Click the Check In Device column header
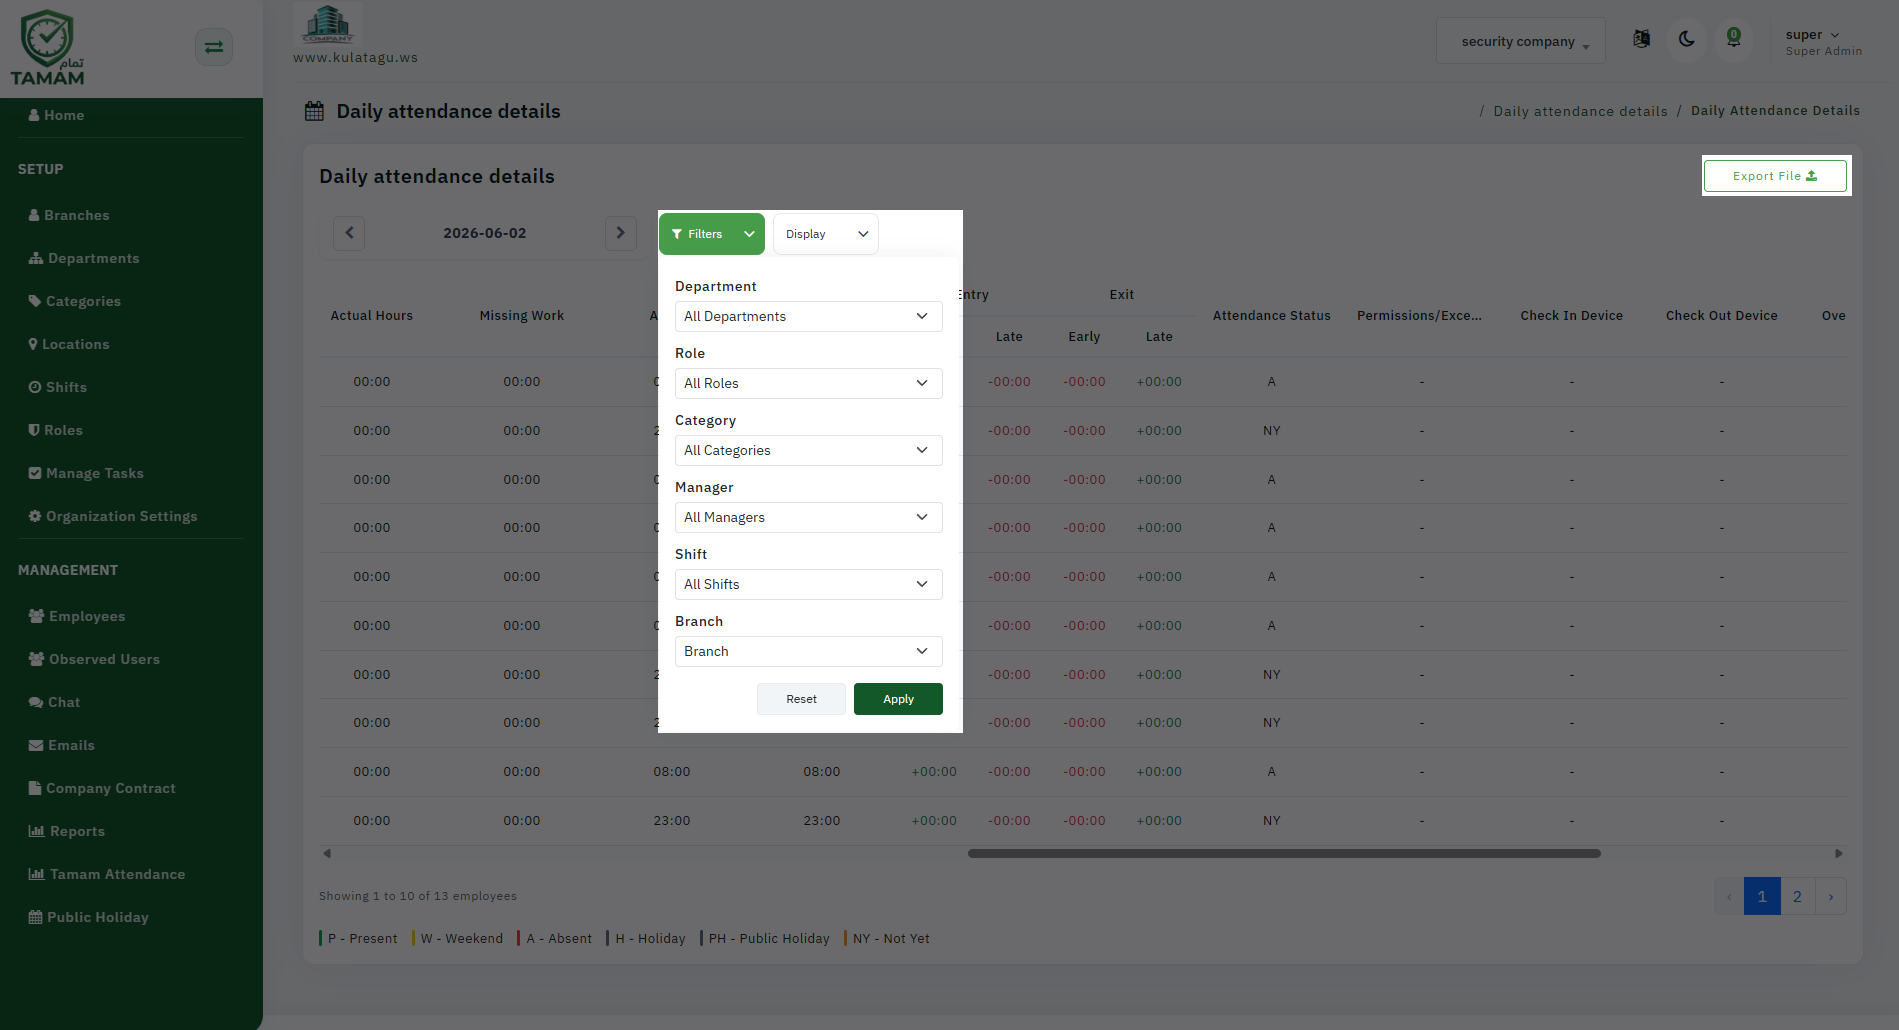This screenshot has height=1030, width=1899. coord(1572,316)
